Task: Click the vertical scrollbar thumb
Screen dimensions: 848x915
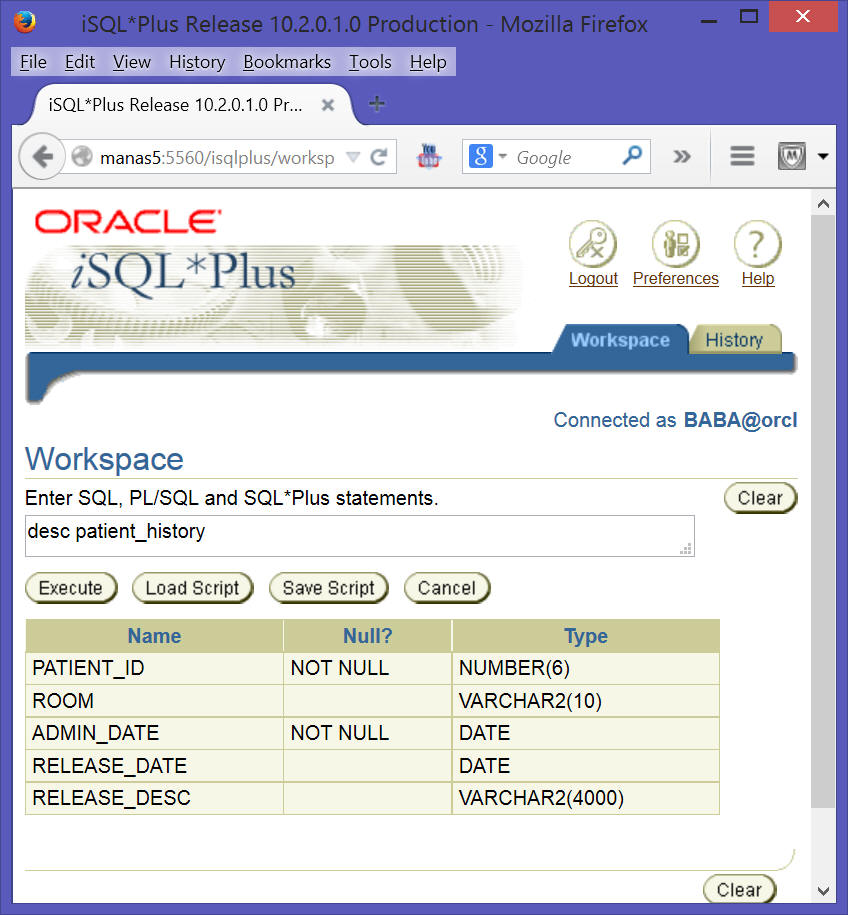Action: click(823, 511)
